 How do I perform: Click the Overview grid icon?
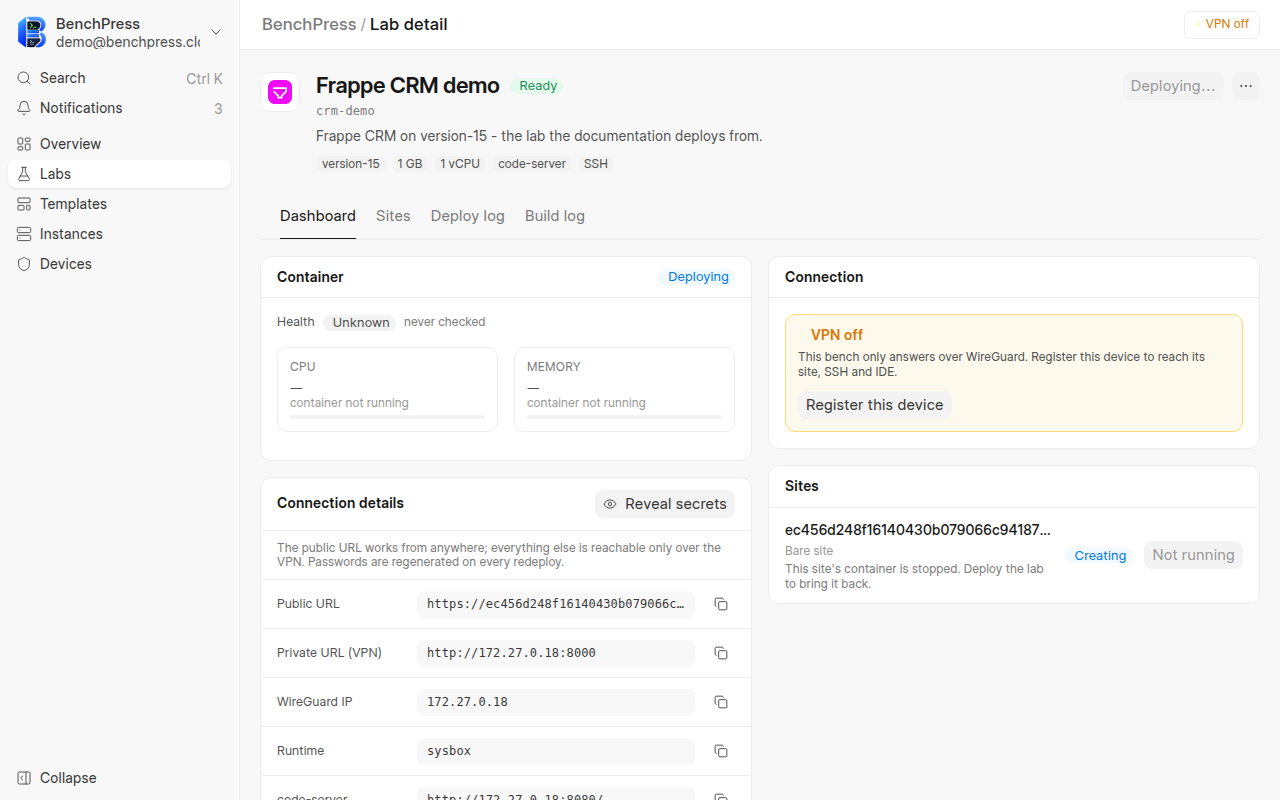point(25,144)
